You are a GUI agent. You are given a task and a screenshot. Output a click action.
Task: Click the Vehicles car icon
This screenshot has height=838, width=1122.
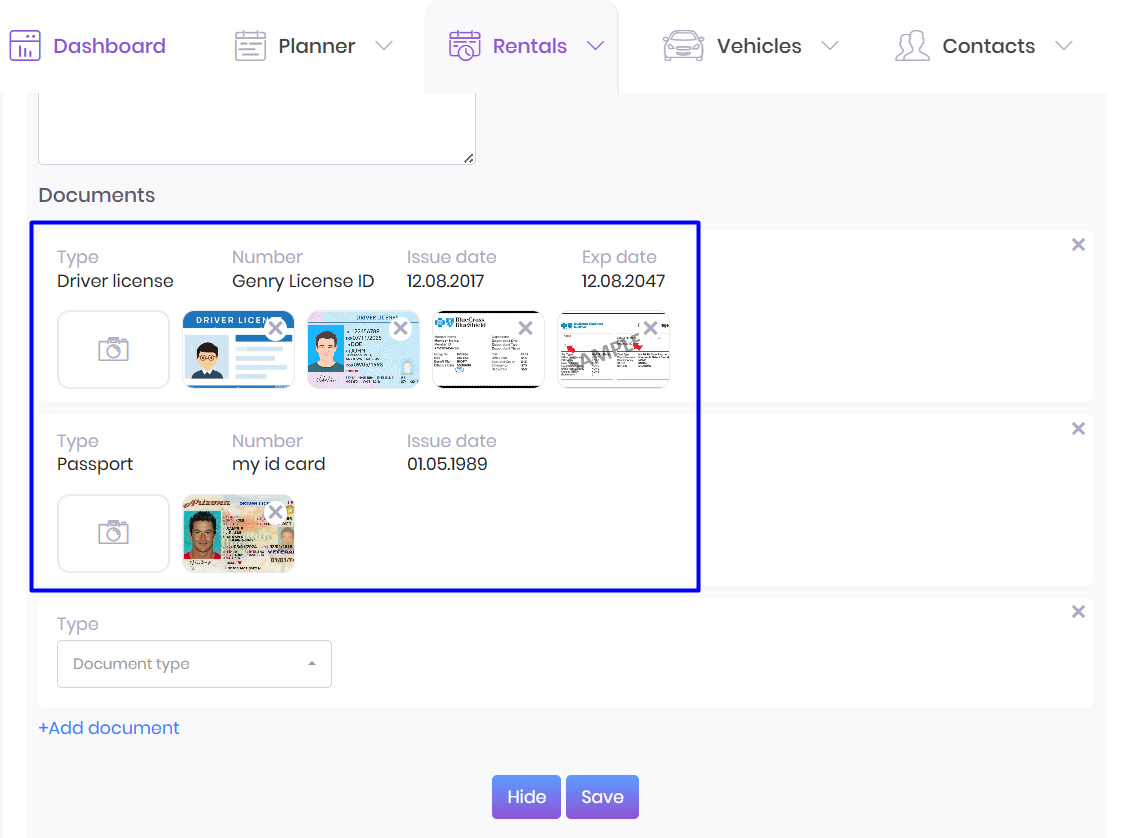coord(683,46)
